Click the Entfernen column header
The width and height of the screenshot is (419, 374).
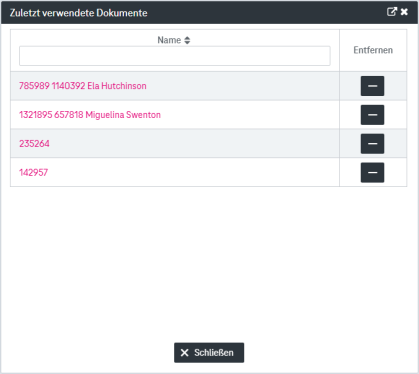[x=373, y=50]
